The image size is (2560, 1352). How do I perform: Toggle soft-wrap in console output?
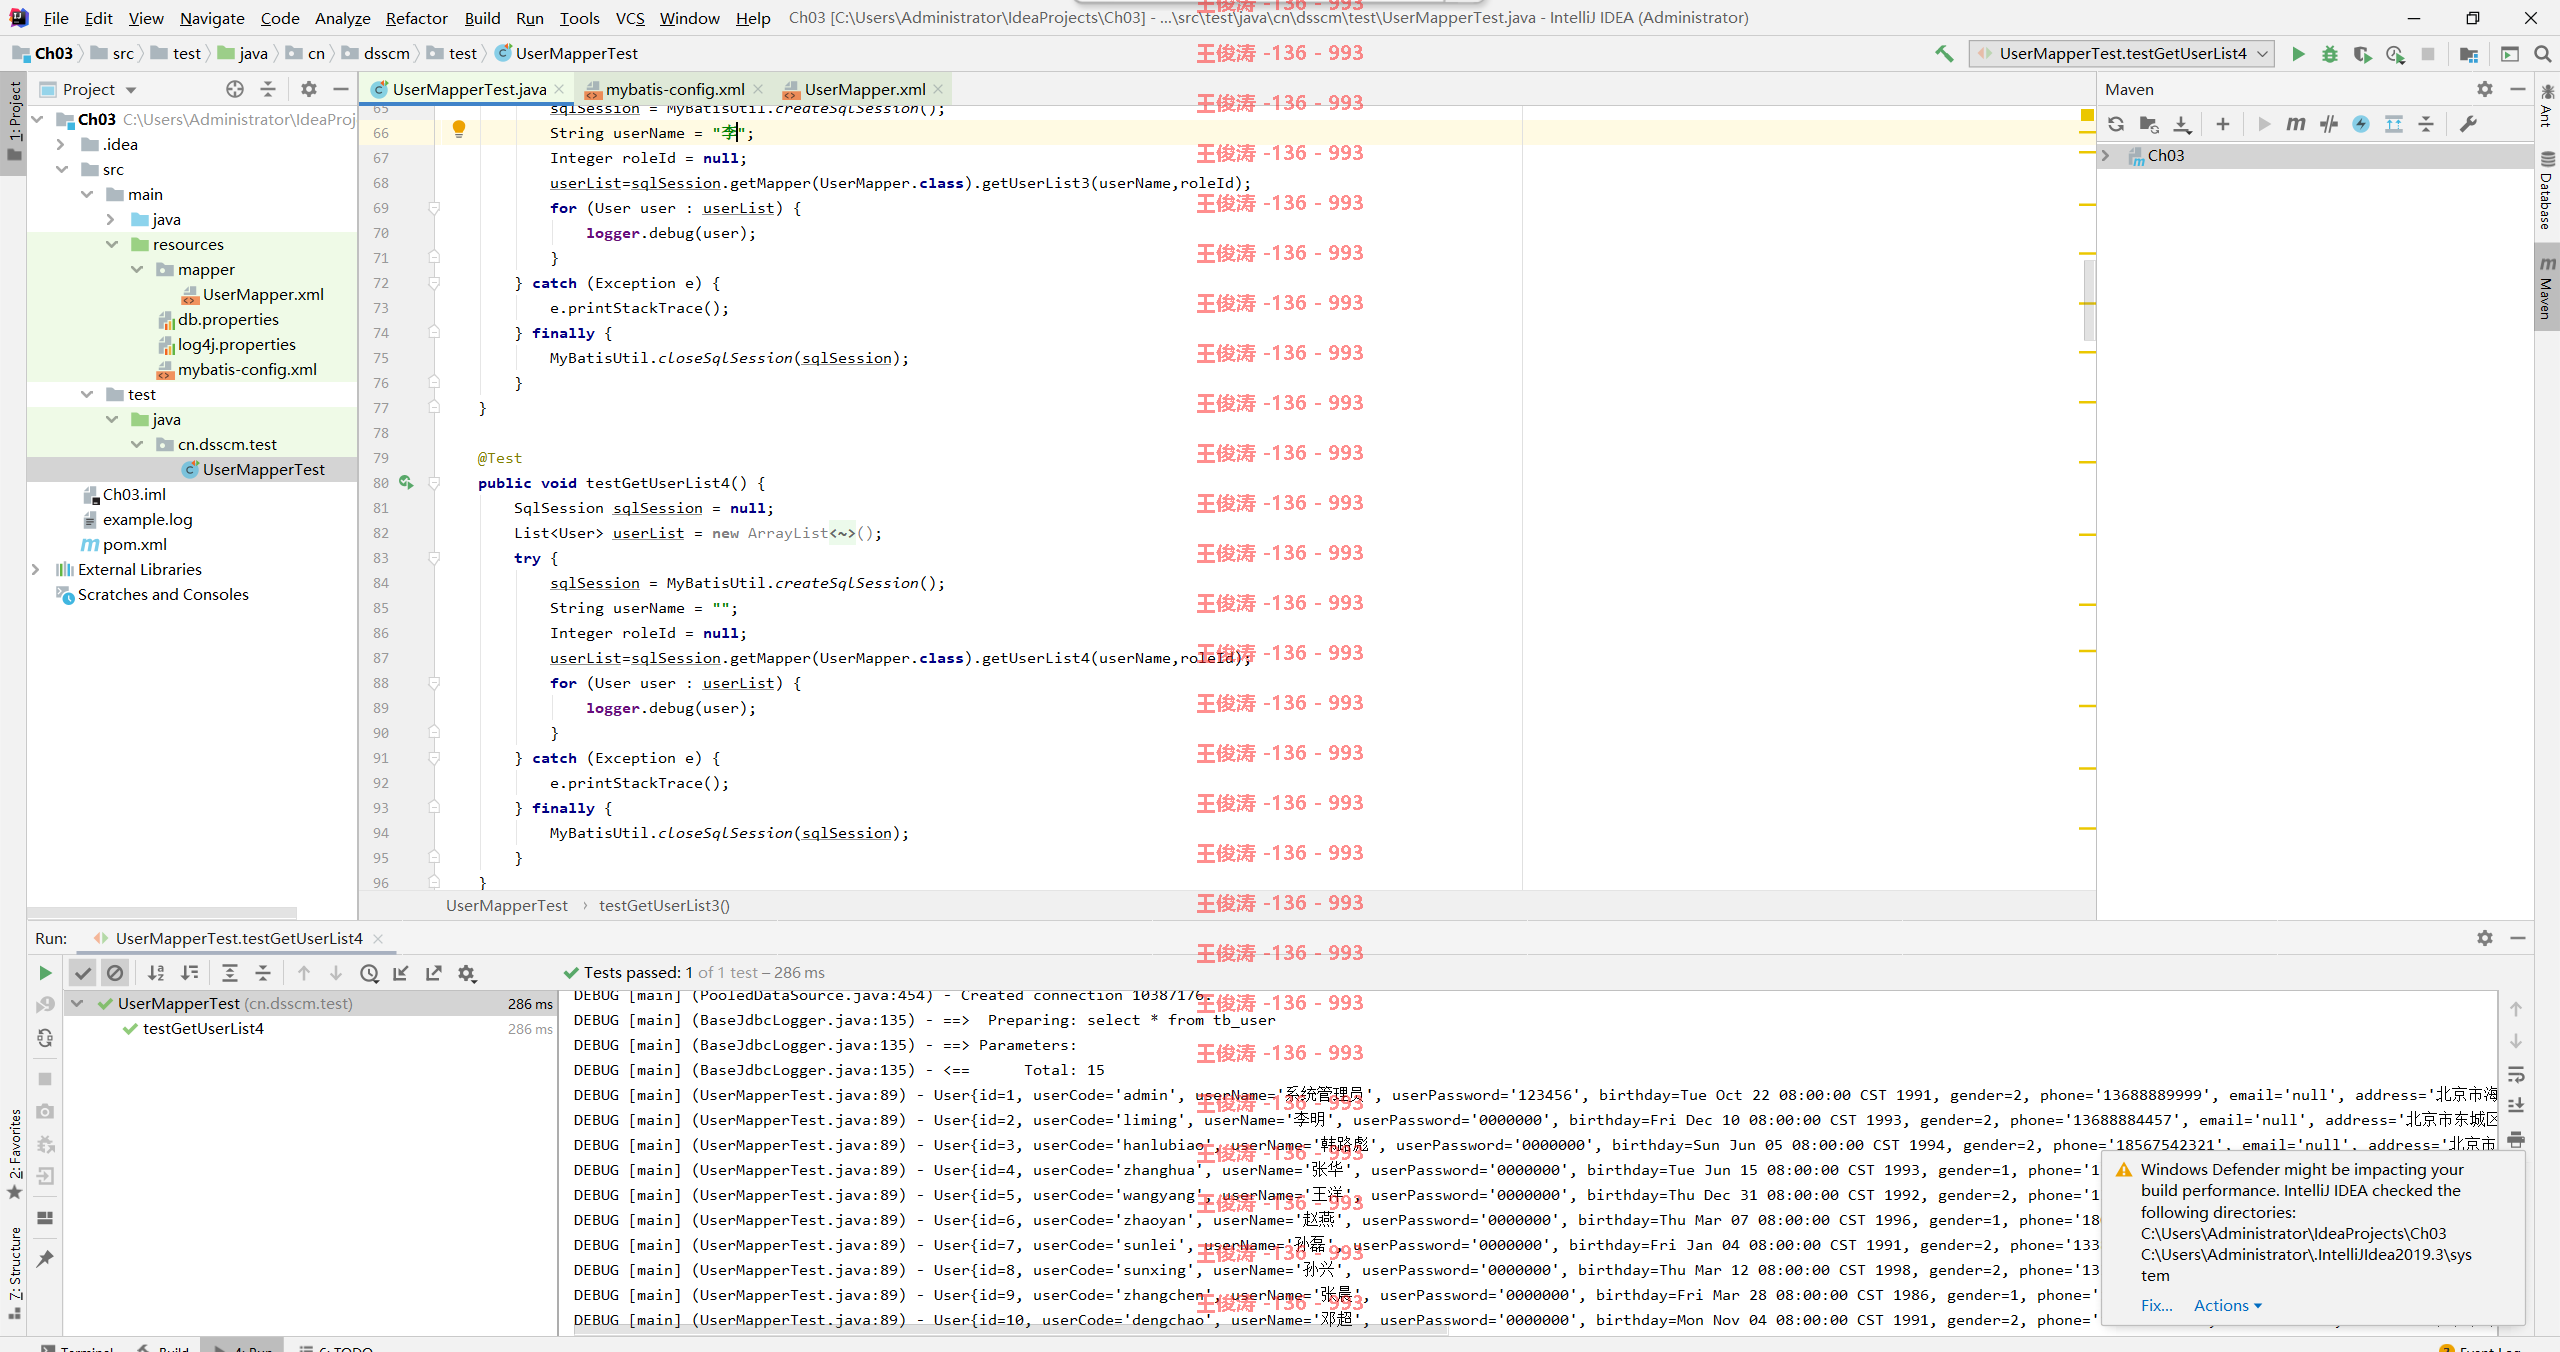pyautogui.click(x=2517, y=1074)
